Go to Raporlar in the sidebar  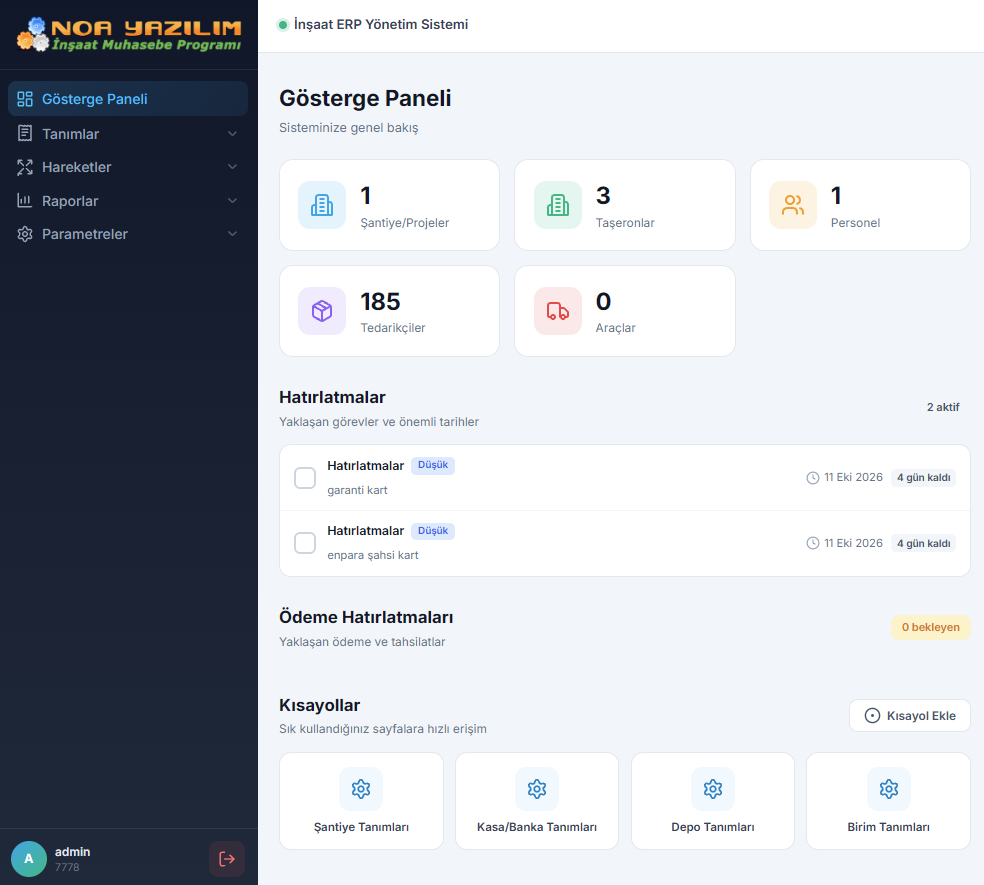coord(128,201)
